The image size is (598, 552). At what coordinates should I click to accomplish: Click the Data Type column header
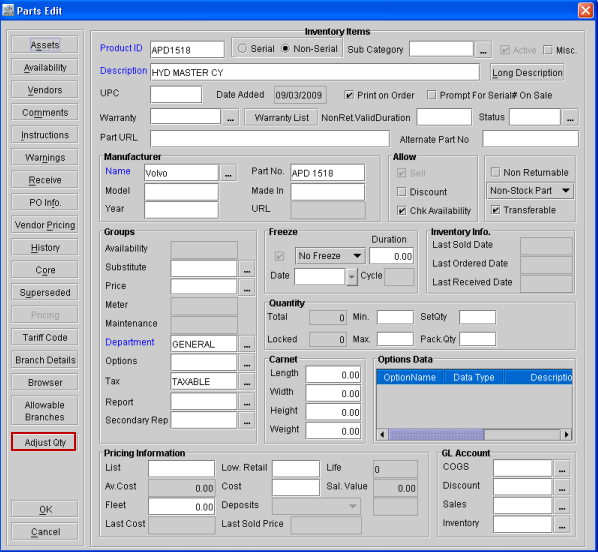pos(473,377)
